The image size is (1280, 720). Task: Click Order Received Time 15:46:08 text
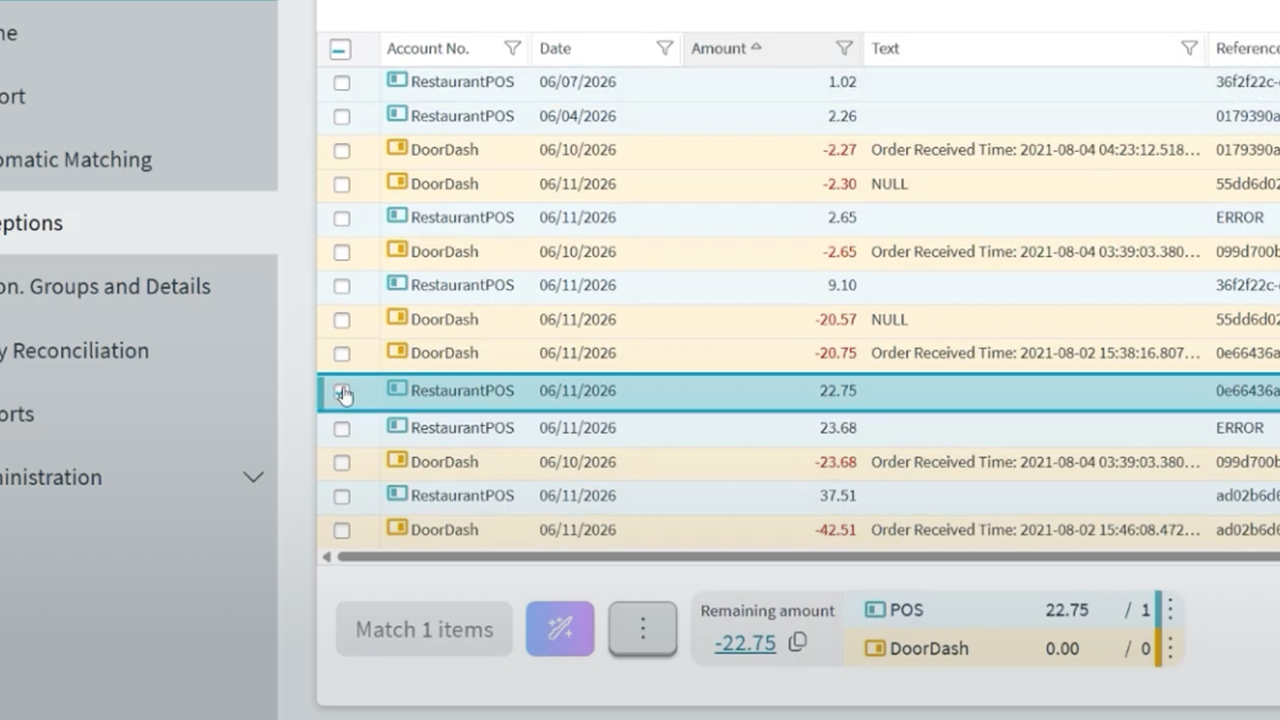click(1035, 530)
